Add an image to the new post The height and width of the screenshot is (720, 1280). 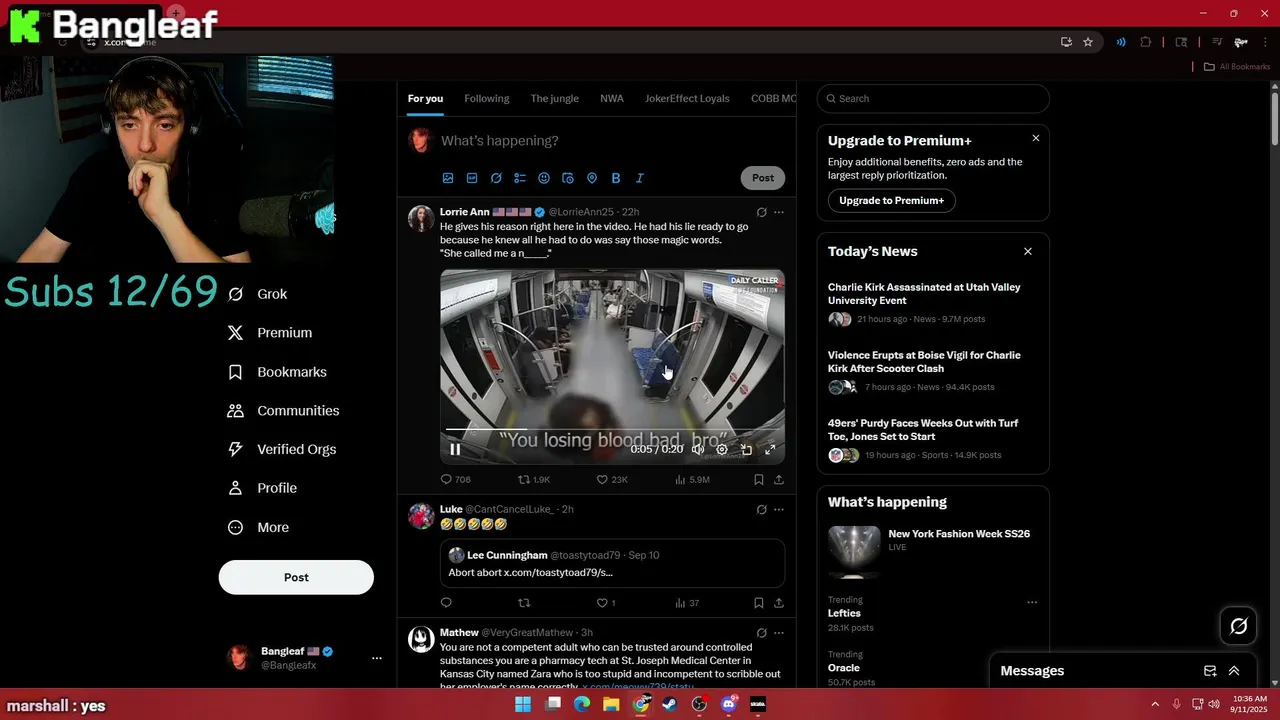click(x=448, y=178)
